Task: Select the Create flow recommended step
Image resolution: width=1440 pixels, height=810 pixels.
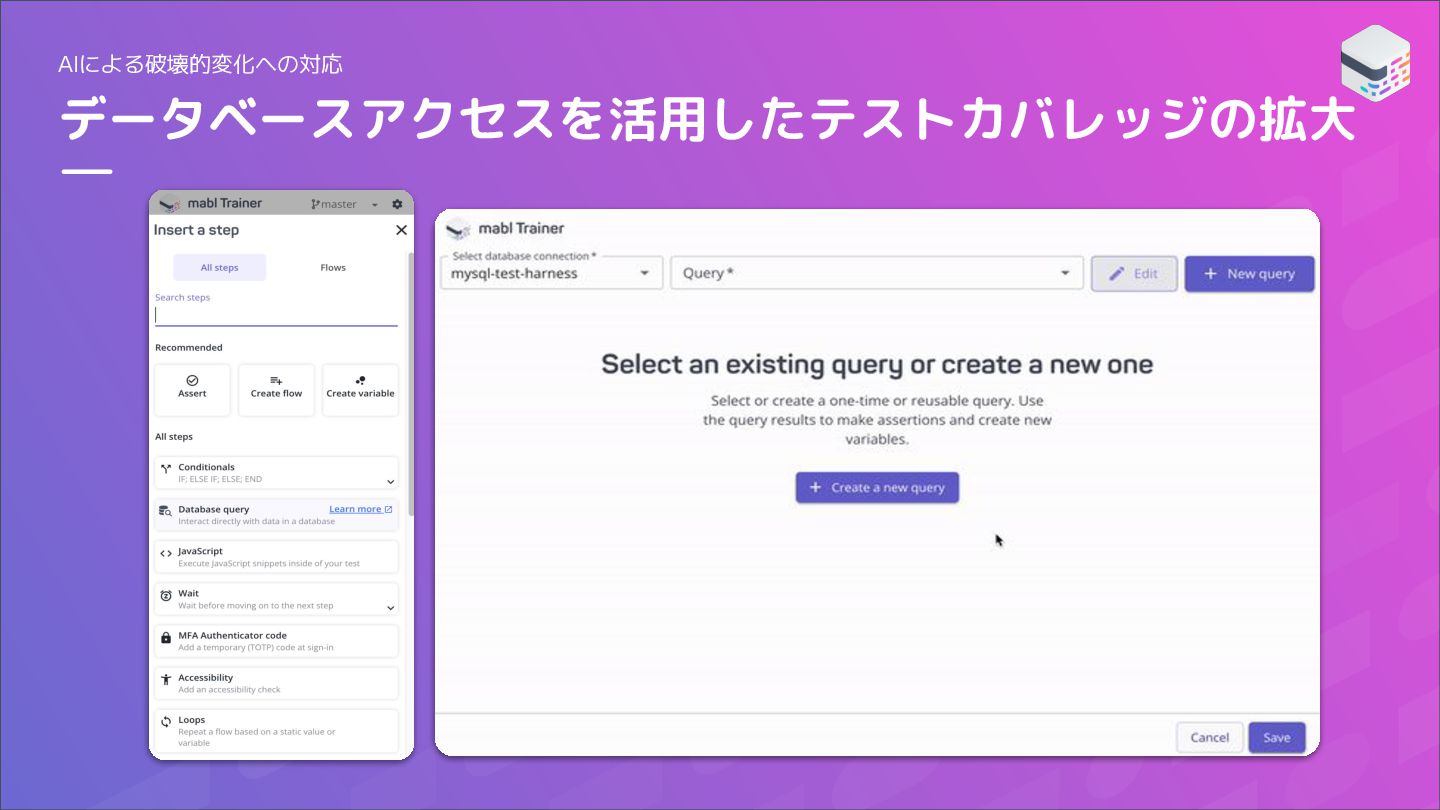Action: point(276,389)
